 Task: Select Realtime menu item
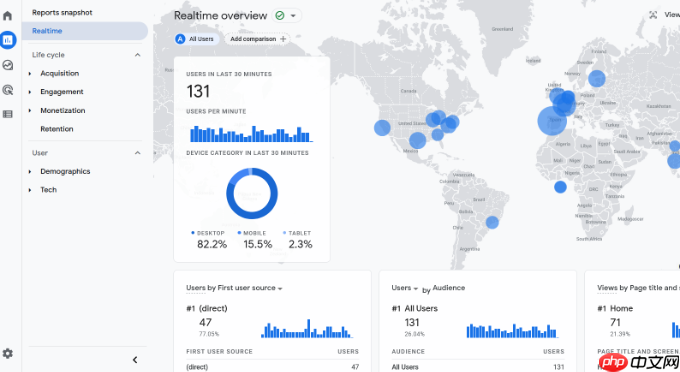point(85,31)
